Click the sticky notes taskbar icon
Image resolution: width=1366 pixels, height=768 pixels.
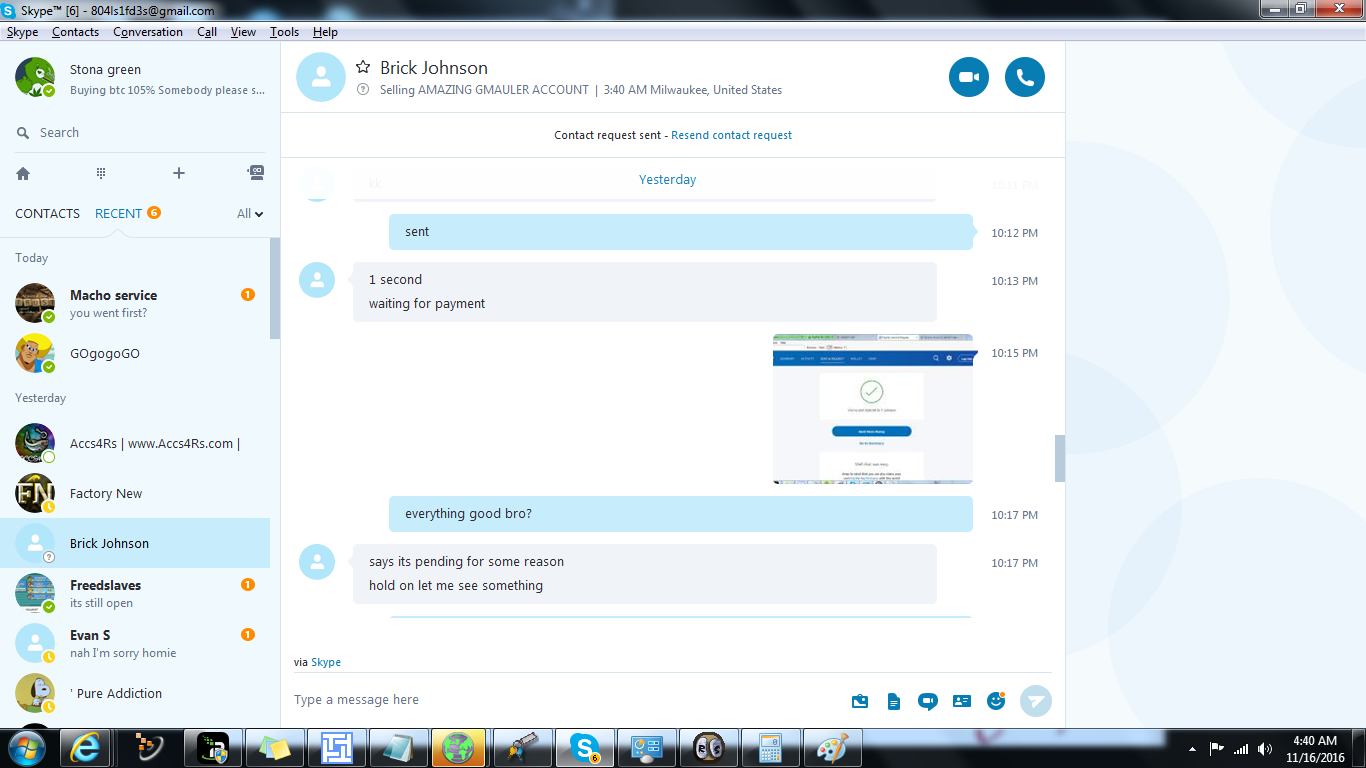click(275, 748)
